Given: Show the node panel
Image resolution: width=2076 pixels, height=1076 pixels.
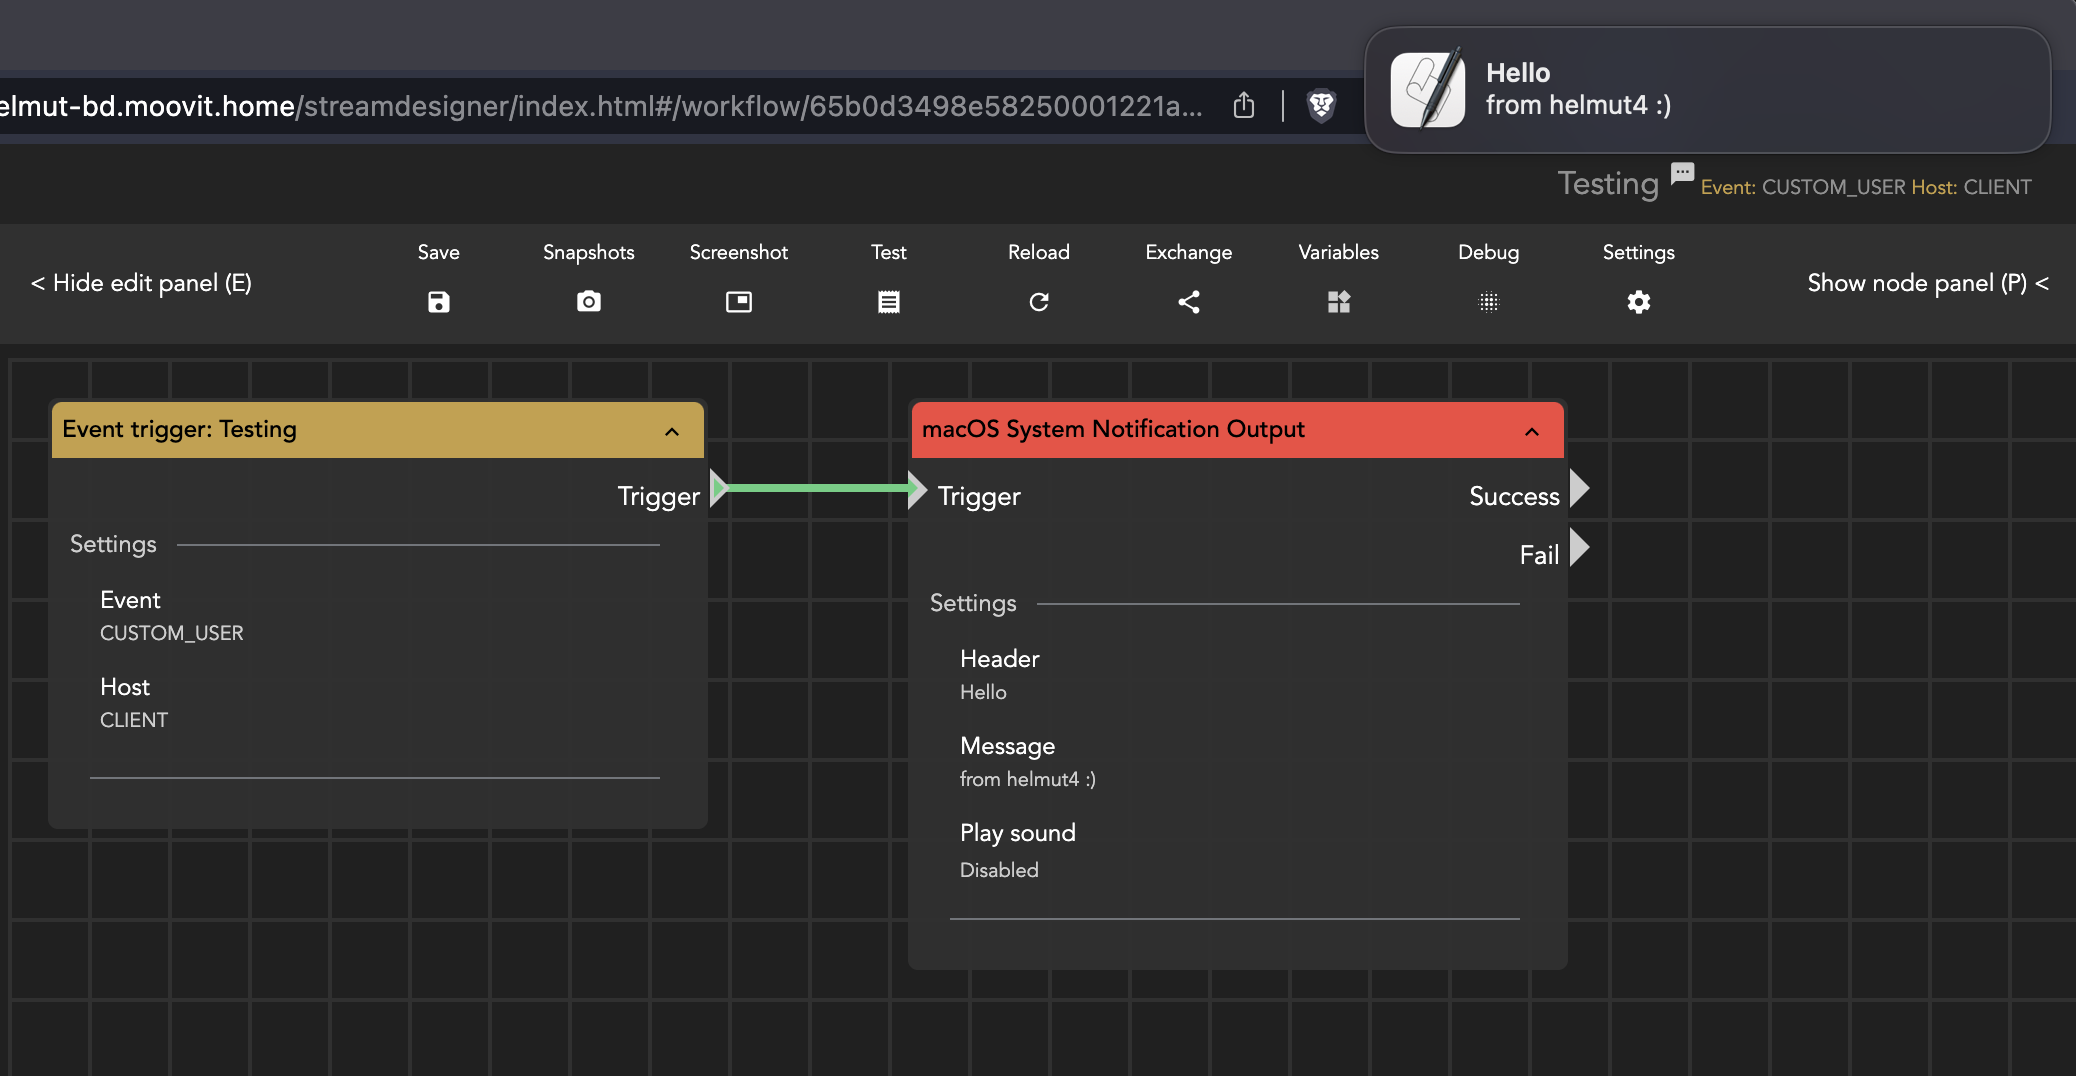Looking at the screenshot, I should coord(1927,283).
